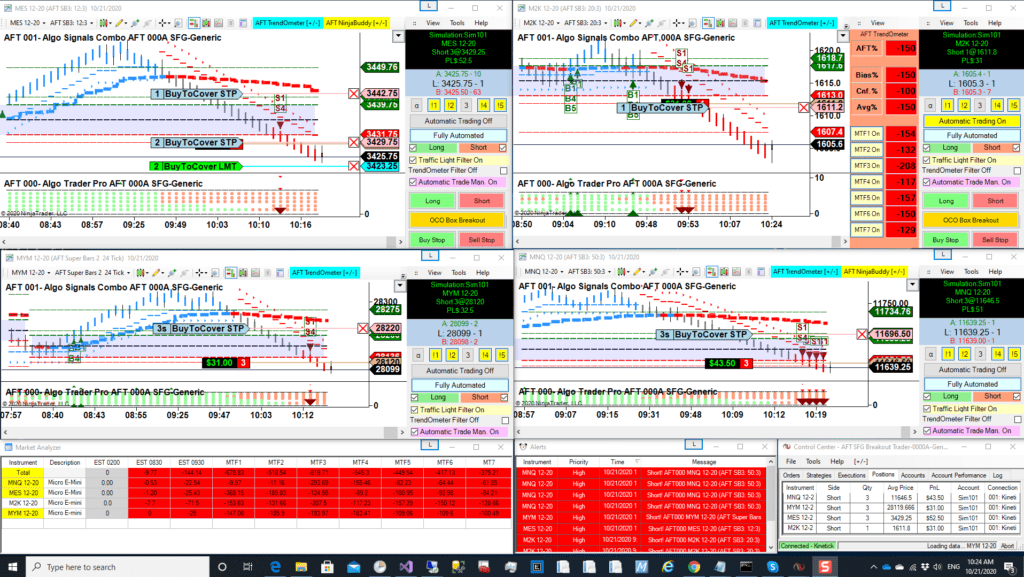Open Task View on taskbar
This screenshot has height=577, width=1024.
[247, 567]
